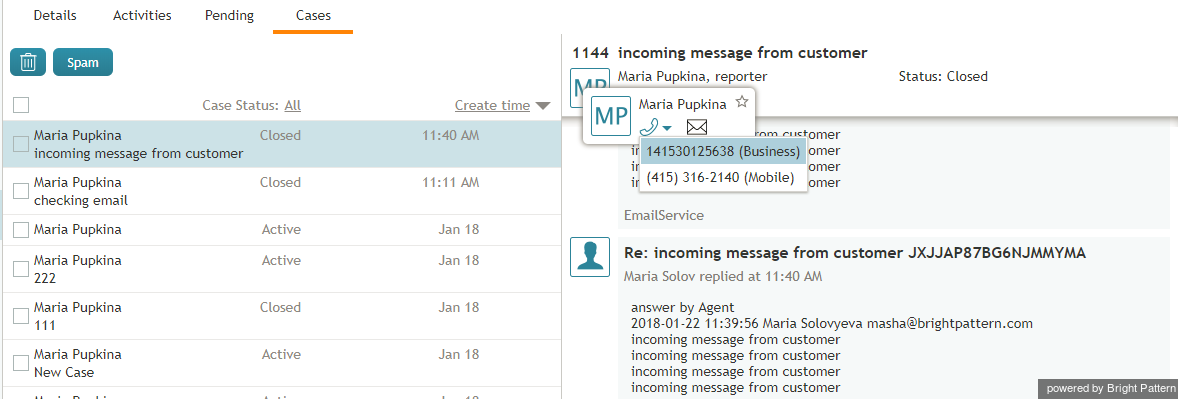The image size is (1178, 399).
Task: Click the MP avatar in contact popup
Action: [611, 116]
